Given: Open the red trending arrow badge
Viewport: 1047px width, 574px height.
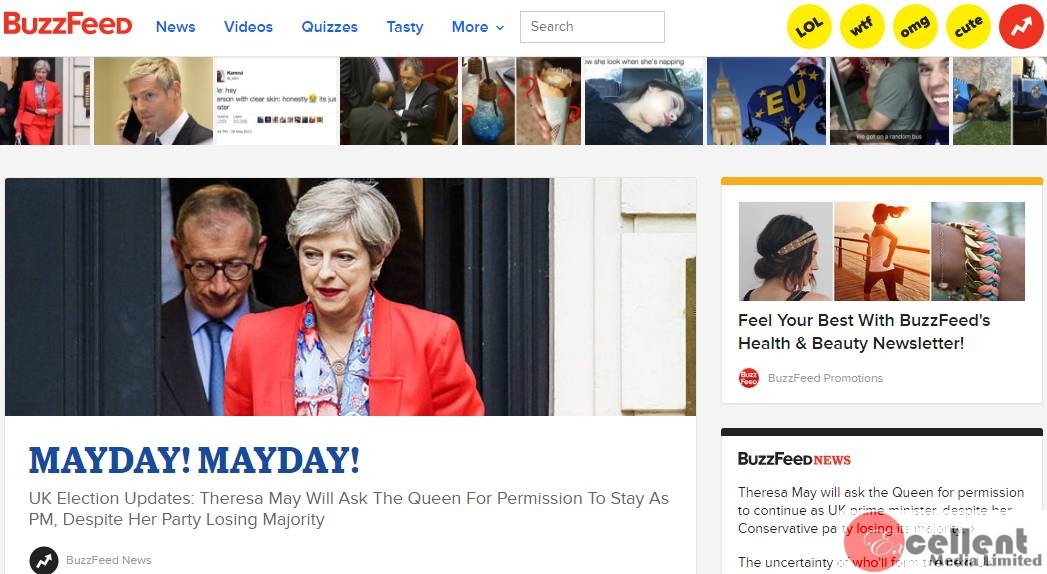Looking at the screenshot, I should click(1021, 27).
